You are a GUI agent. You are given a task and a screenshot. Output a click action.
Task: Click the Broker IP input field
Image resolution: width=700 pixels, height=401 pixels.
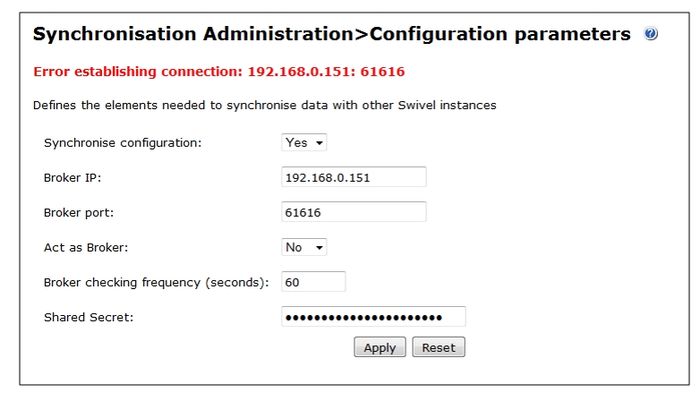[354, 177]
